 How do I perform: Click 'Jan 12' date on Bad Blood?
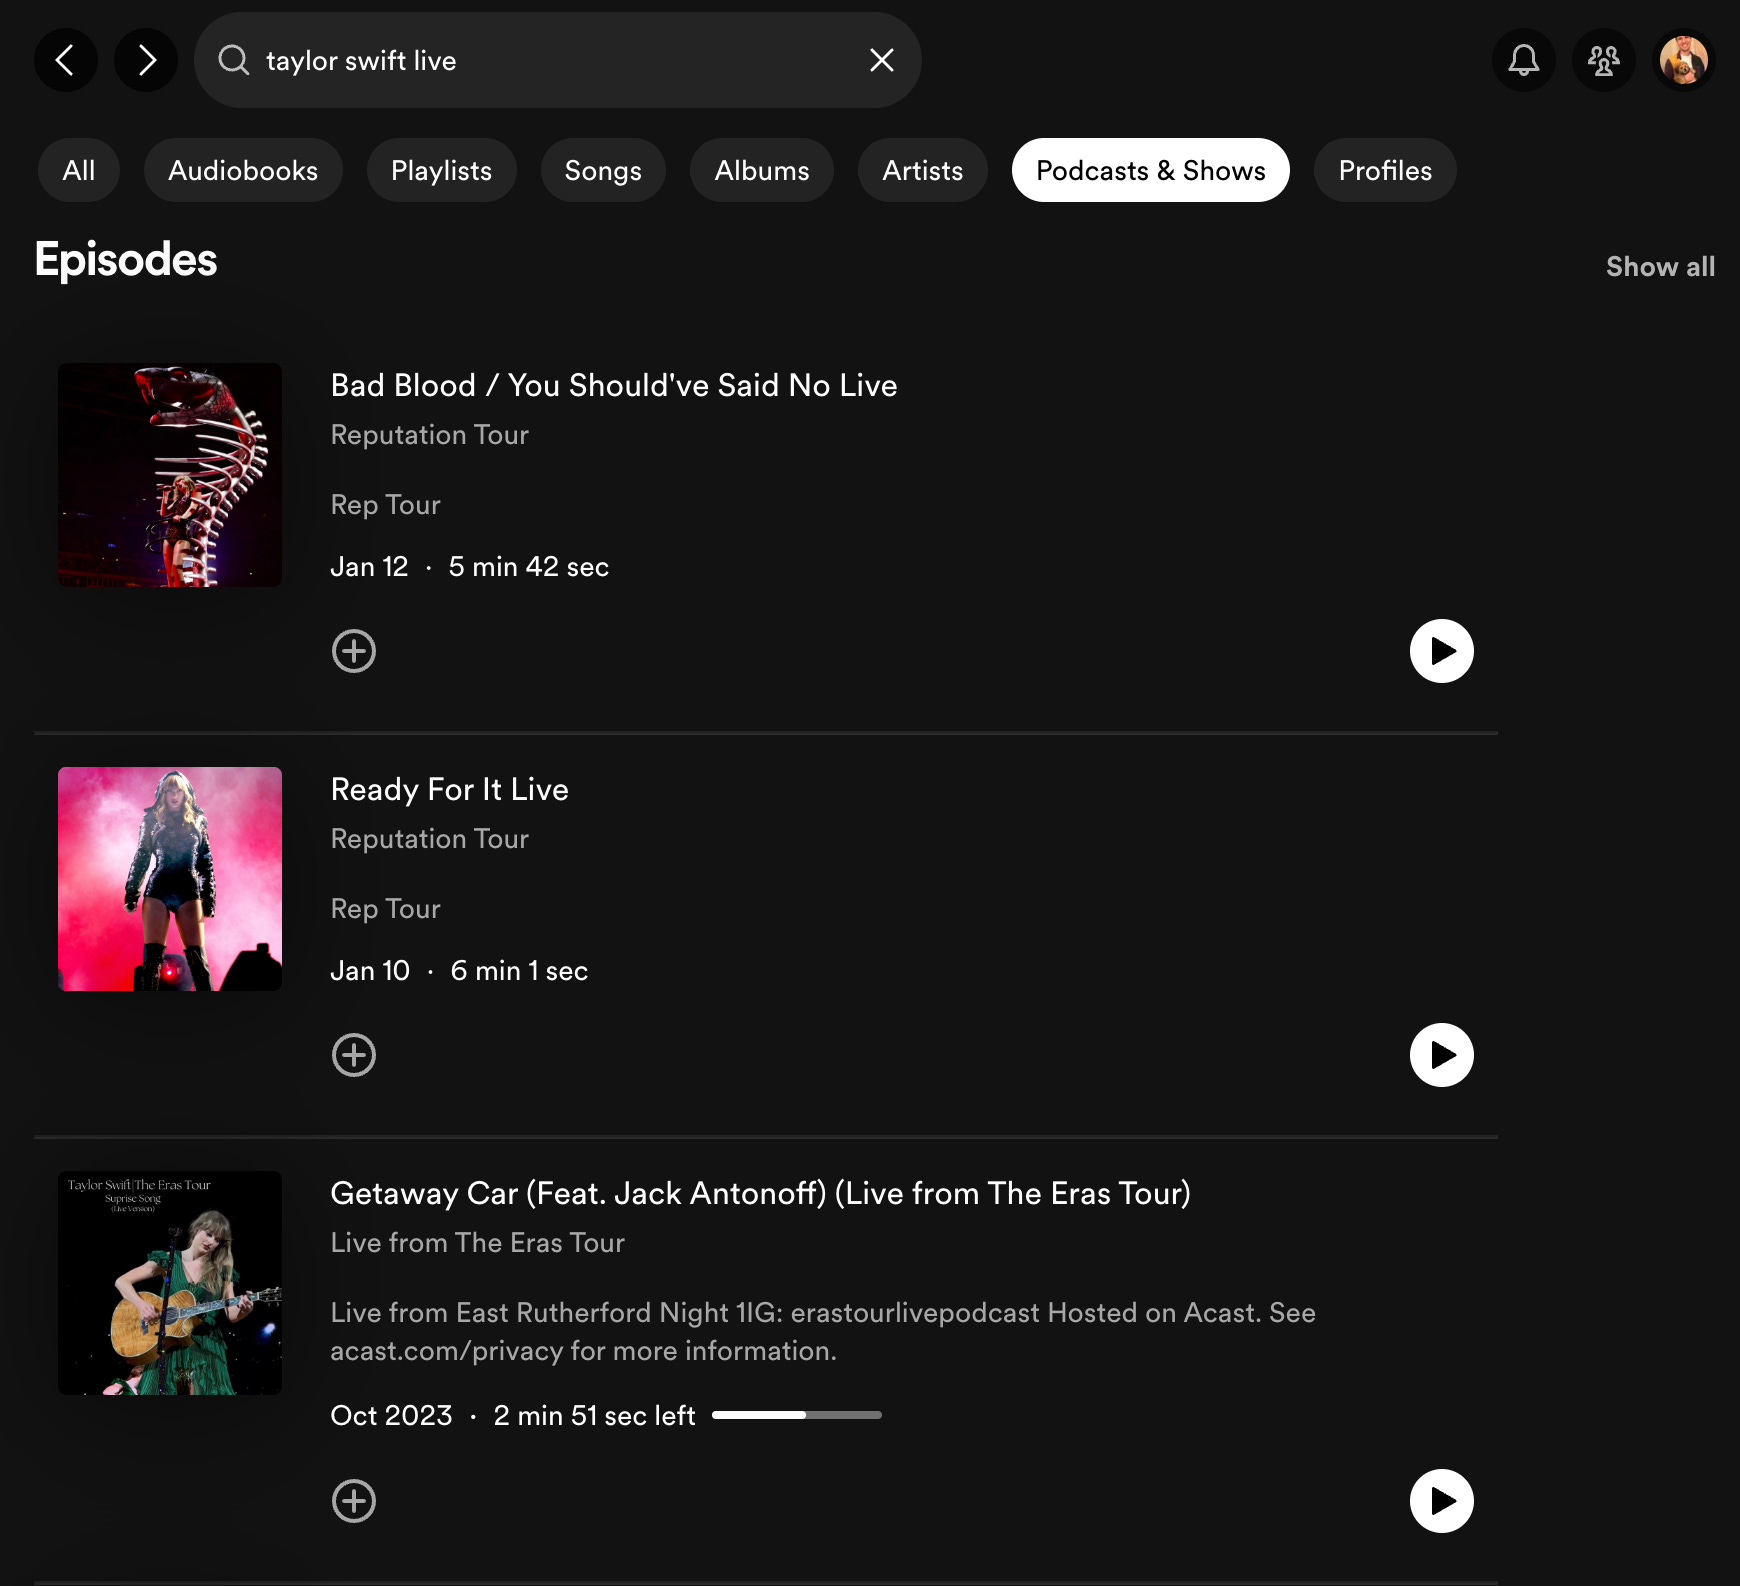coord(369,567)
